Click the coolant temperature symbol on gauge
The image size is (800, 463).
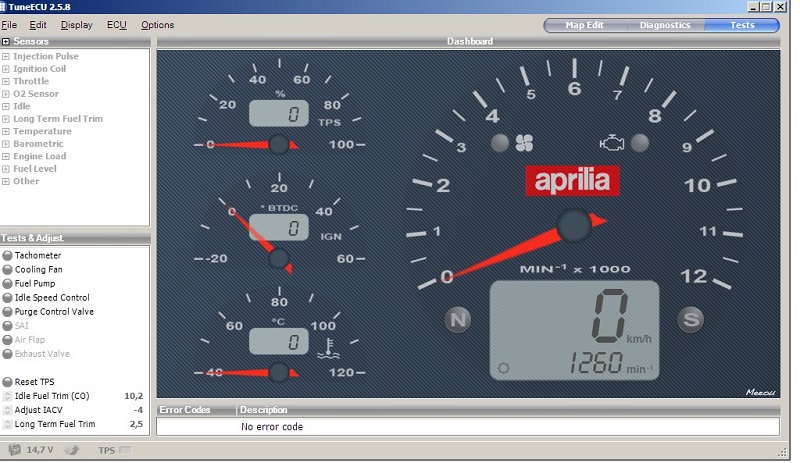click(329, 348)
